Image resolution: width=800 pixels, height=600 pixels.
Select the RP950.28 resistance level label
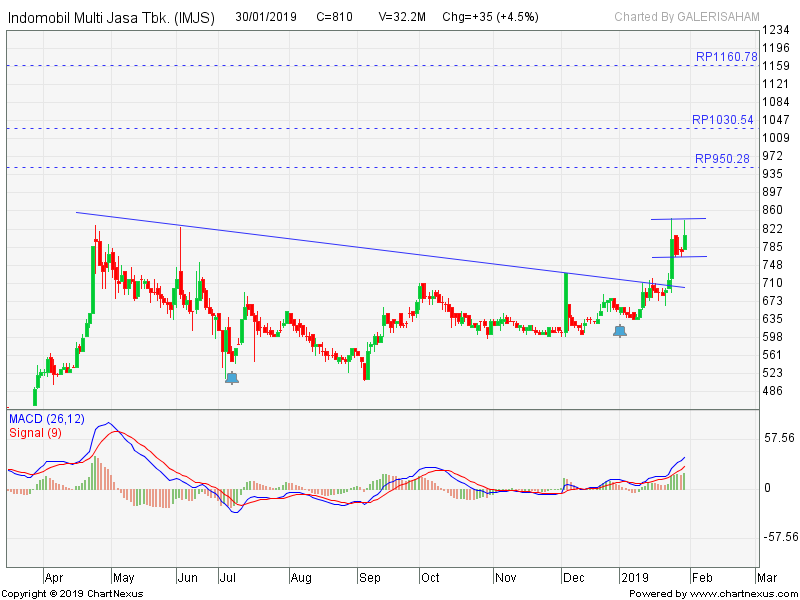tap(722, 159)
